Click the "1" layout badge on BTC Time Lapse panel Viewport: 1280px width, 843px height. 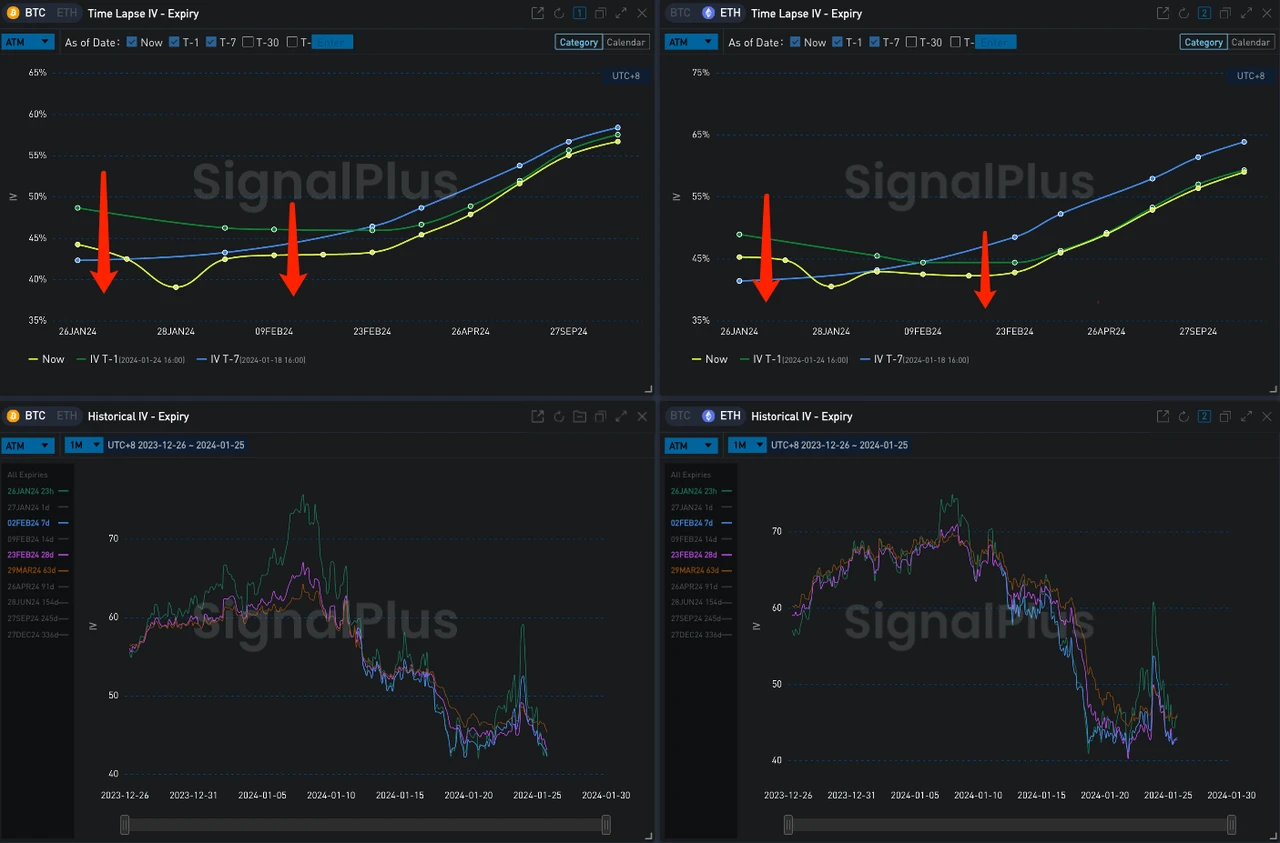[x=581, y=13]
